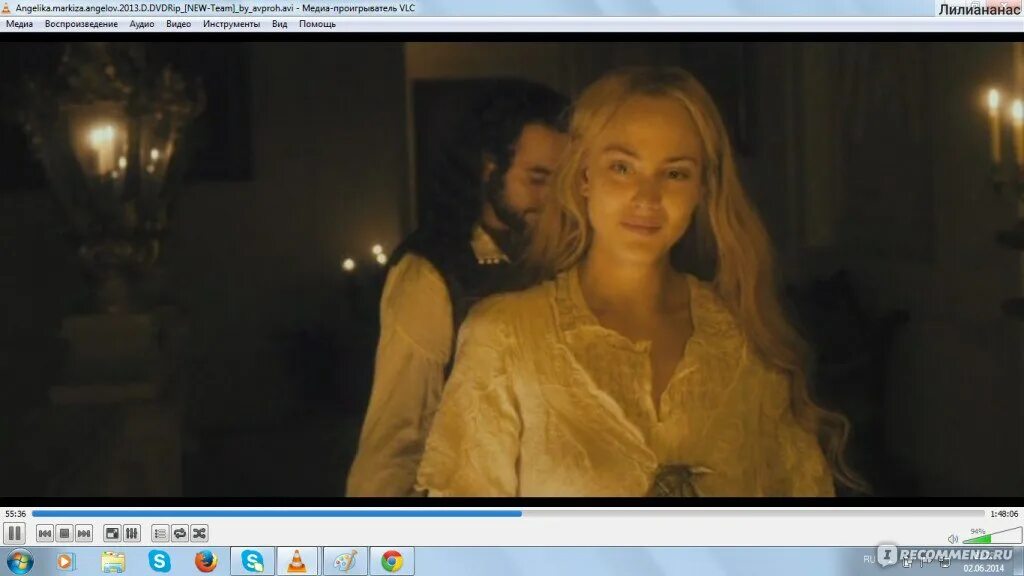1024x576 pixels.
Task: Launch Windows Media Player from the taskbar
Action: coord(65,562)
